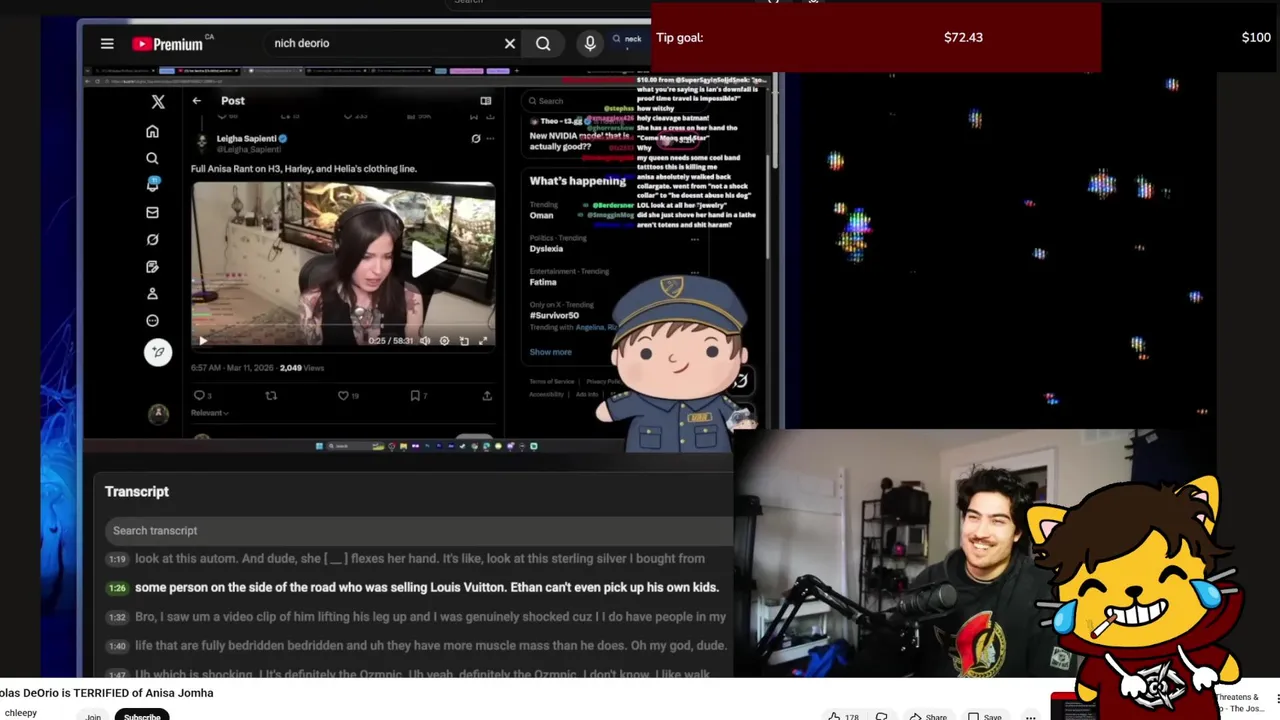Start voice search with microphone icon
Screen dimensions: 1280x720
pos(590,43)
